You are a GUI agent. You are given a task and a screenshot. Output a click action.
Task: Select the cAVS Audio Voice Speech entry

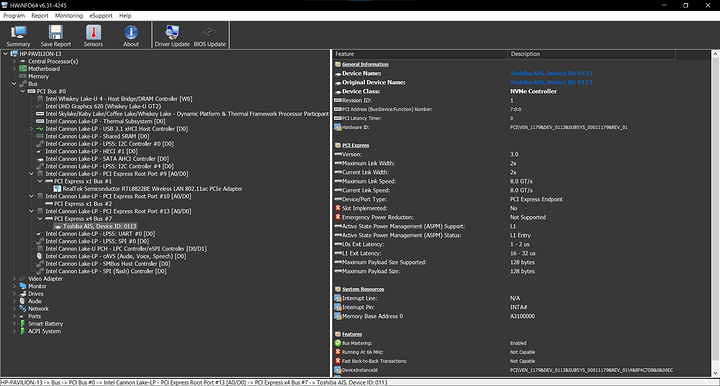pos(116,256)
